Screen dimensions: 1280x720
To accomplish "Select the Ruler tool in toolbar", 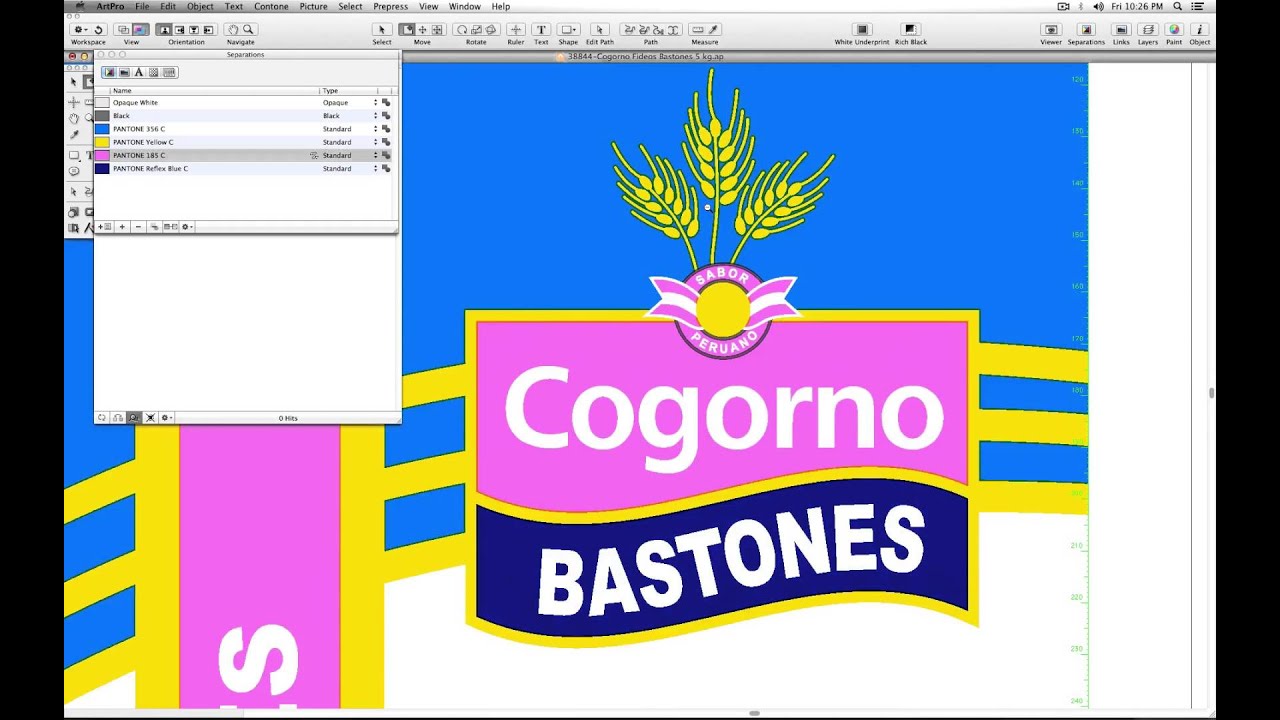I will point(516,30).
